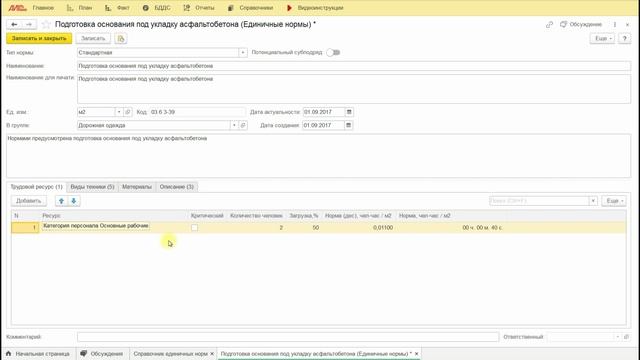Go forward with the right arrow button
Viewport: 640px width, 360px height.
29,24
